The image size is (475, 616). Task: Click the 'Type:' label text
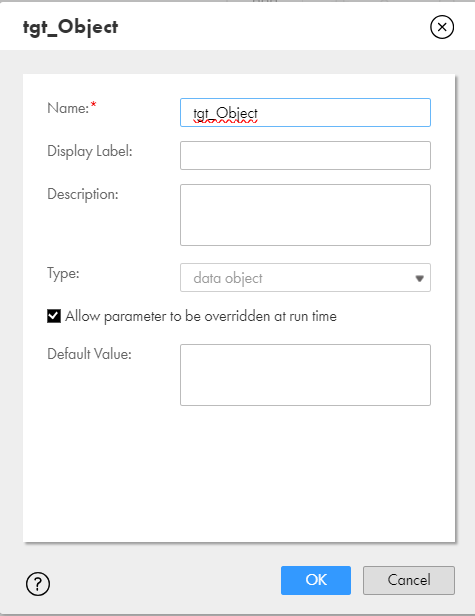(63, 273)
